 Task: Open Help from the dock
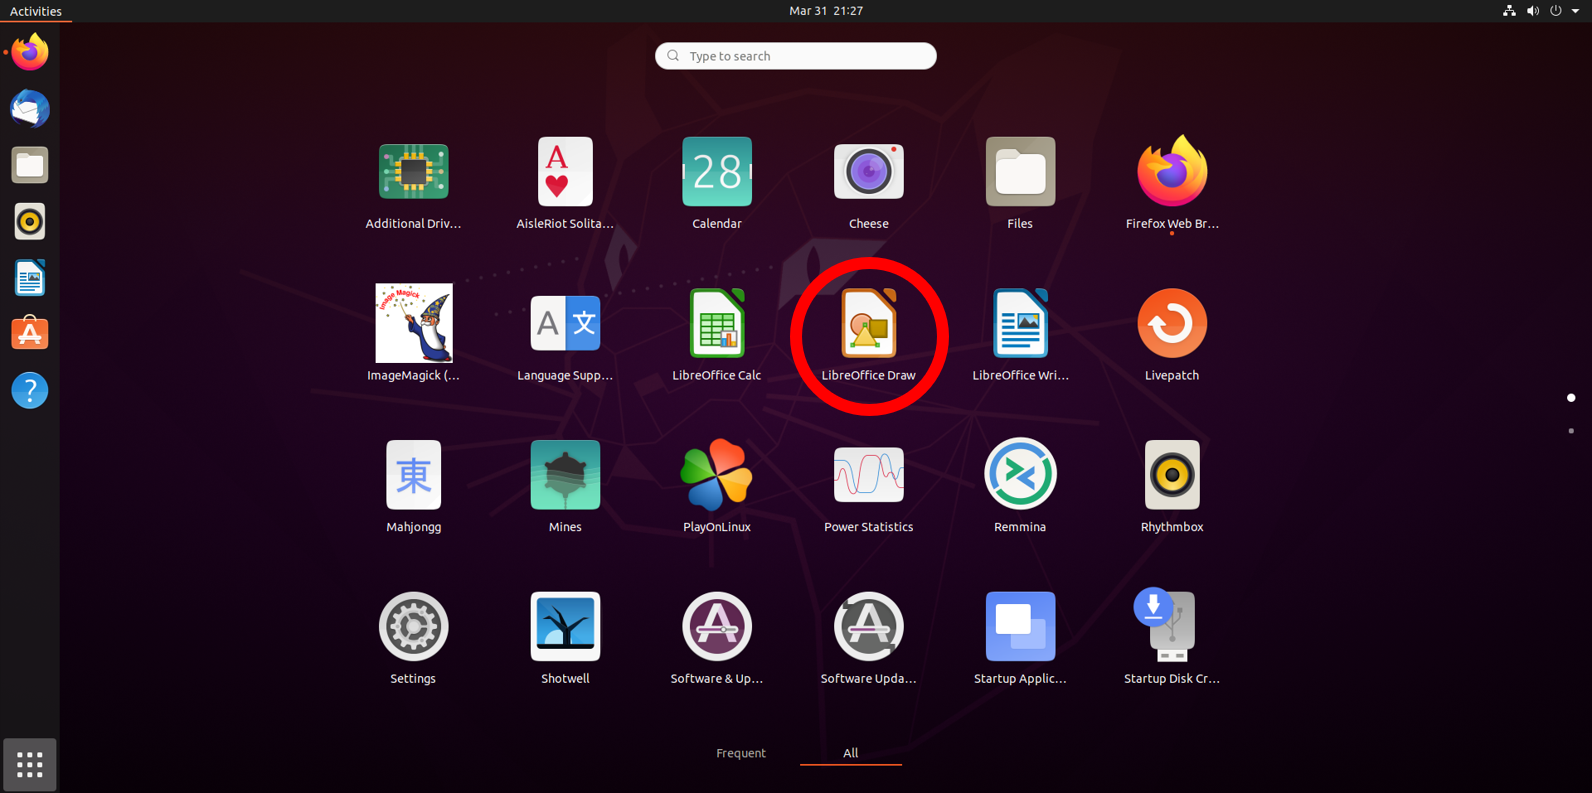(30, 390)
